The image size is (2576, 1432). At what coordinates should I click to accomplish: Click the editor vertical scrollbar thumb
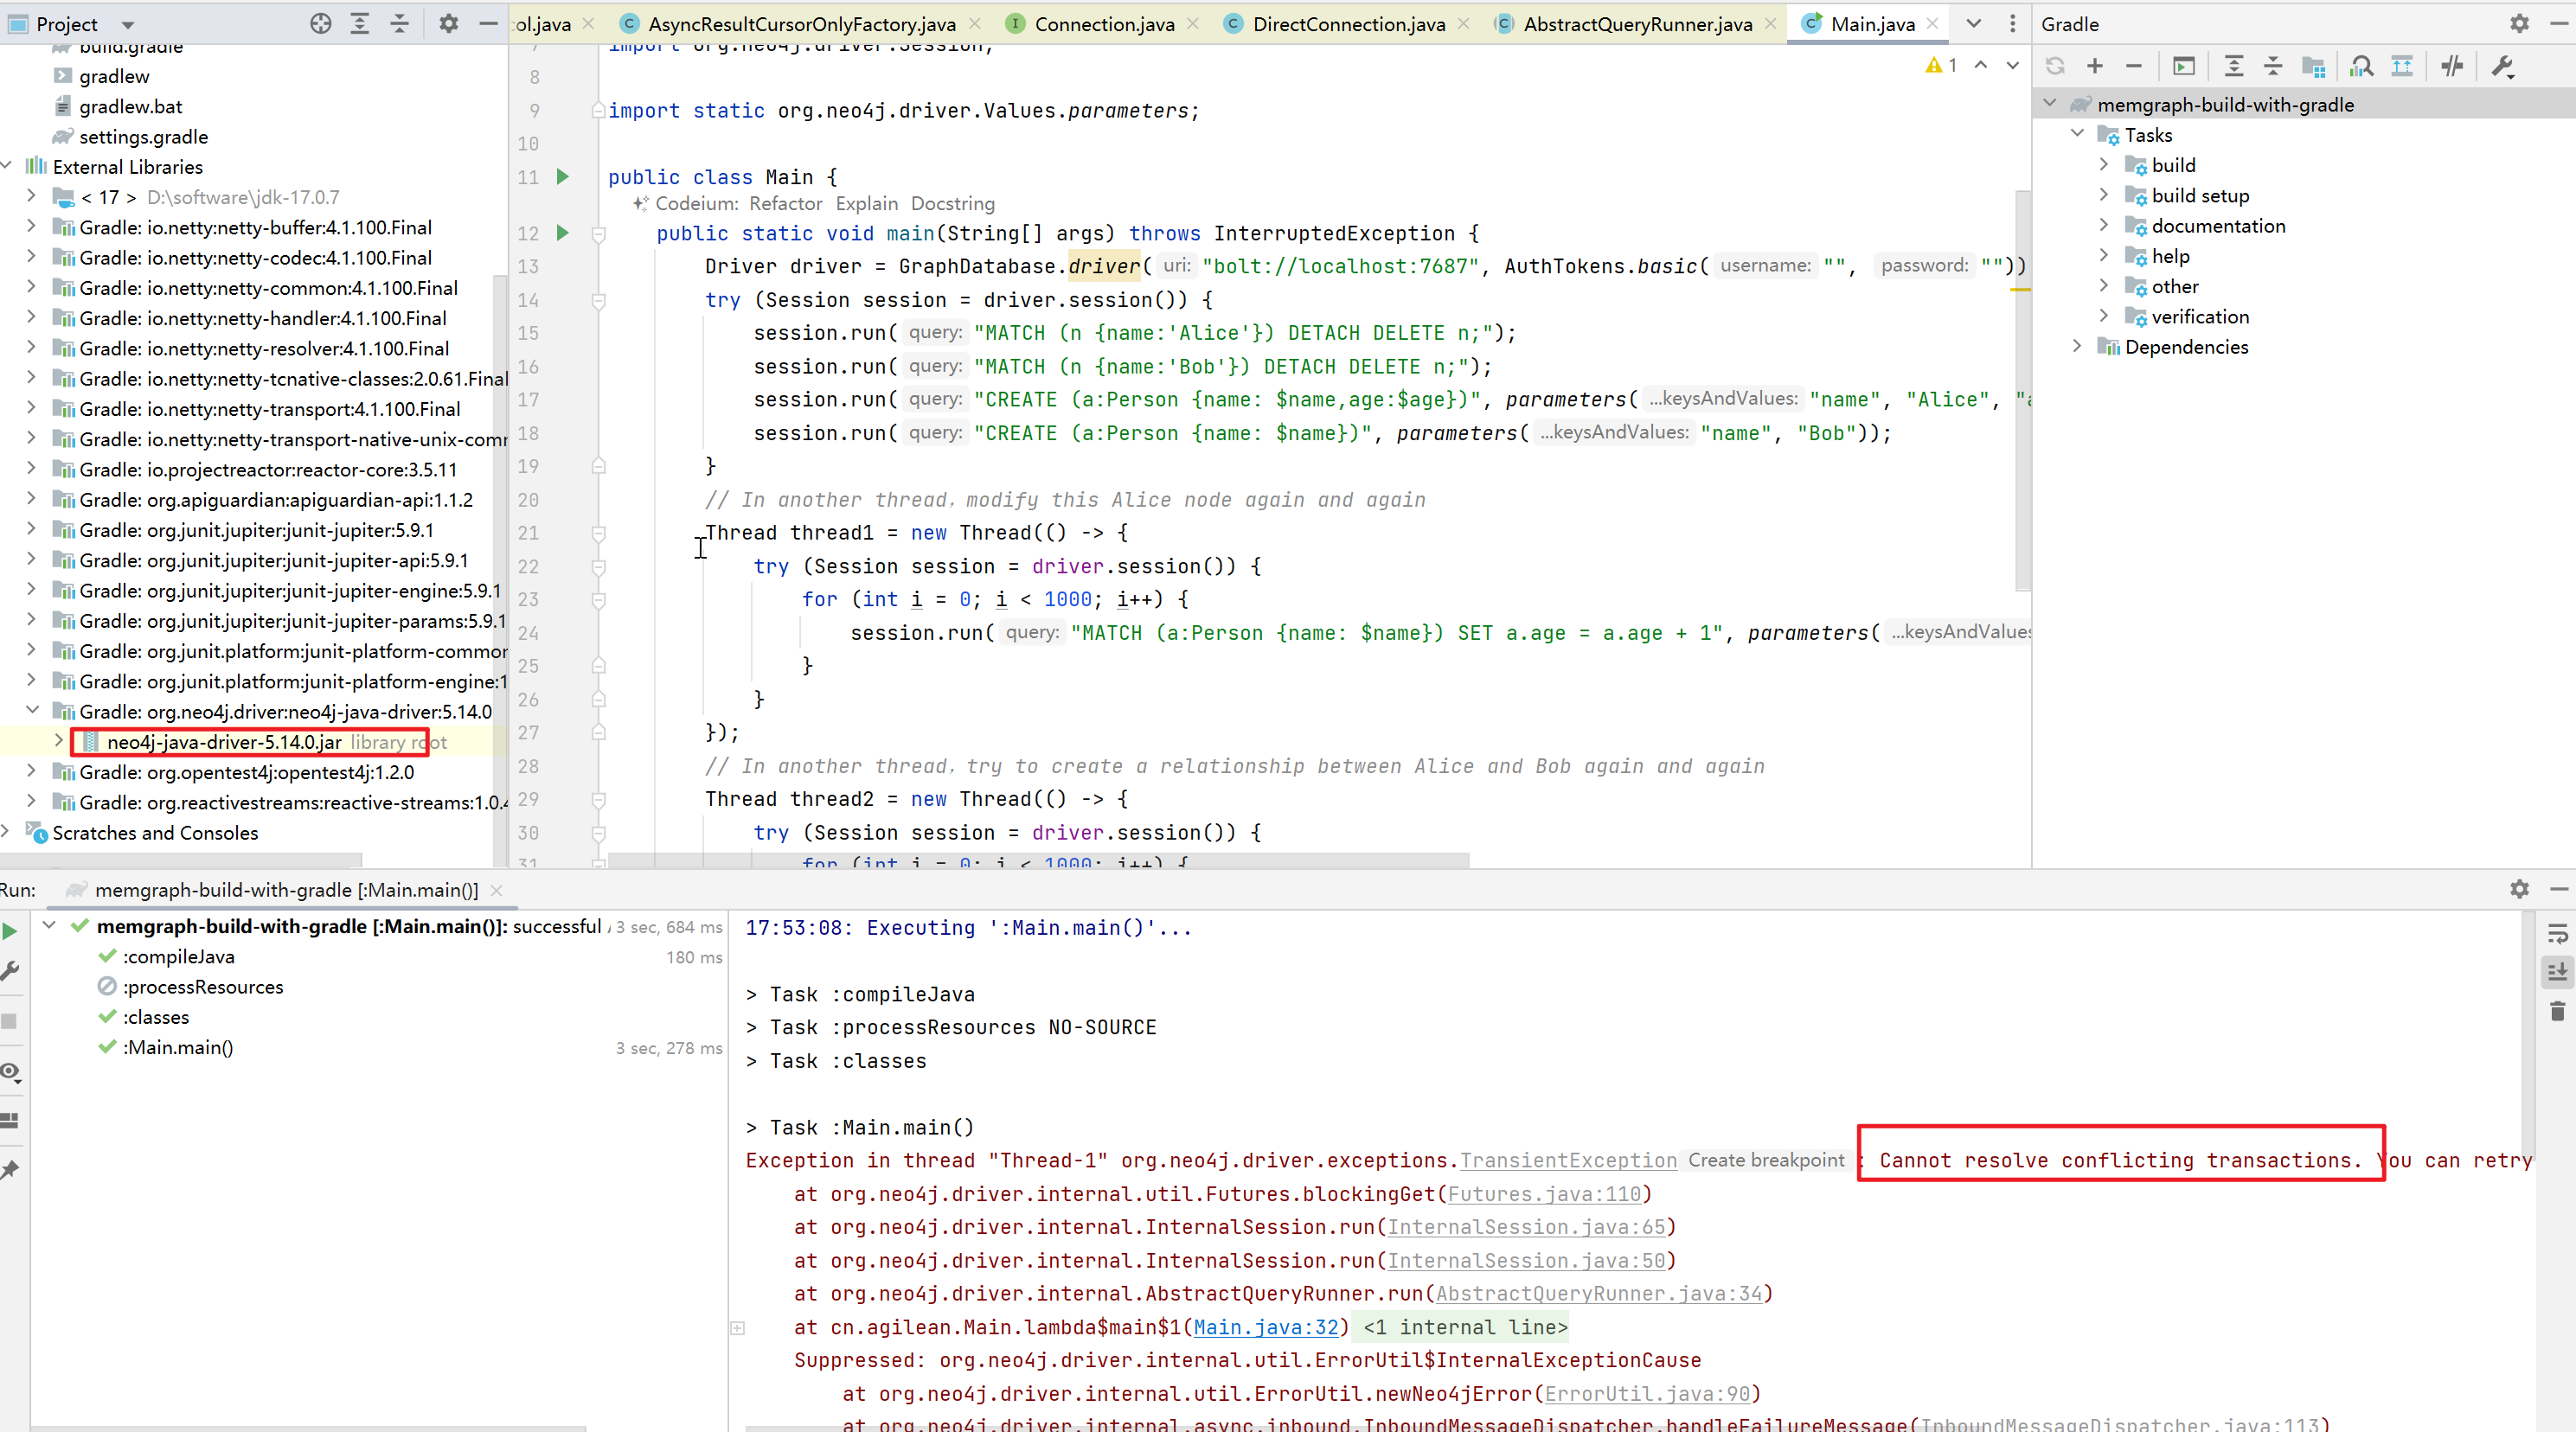[x=2022, y=390]
